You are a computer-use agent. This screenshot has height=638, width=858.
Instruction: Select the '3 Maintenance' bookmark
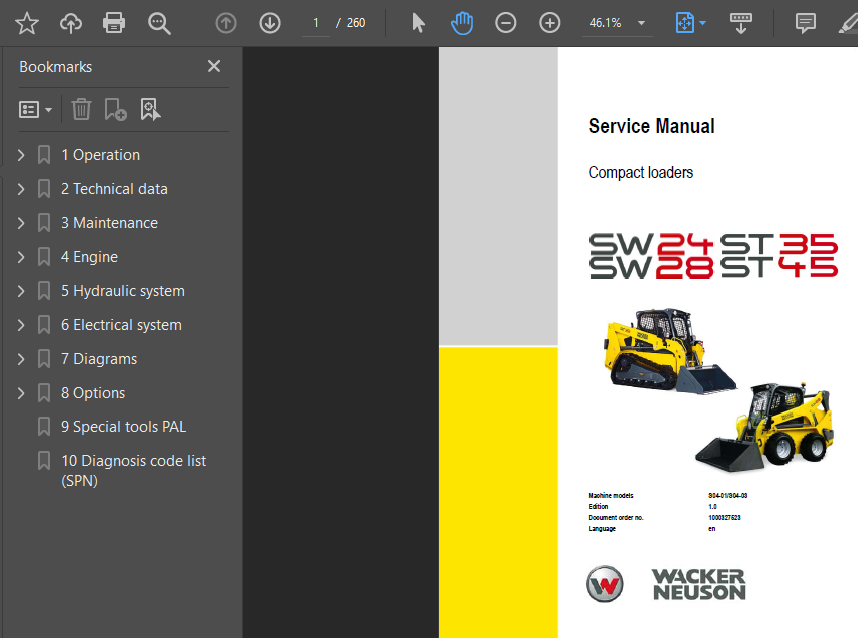tap(109, 222)
